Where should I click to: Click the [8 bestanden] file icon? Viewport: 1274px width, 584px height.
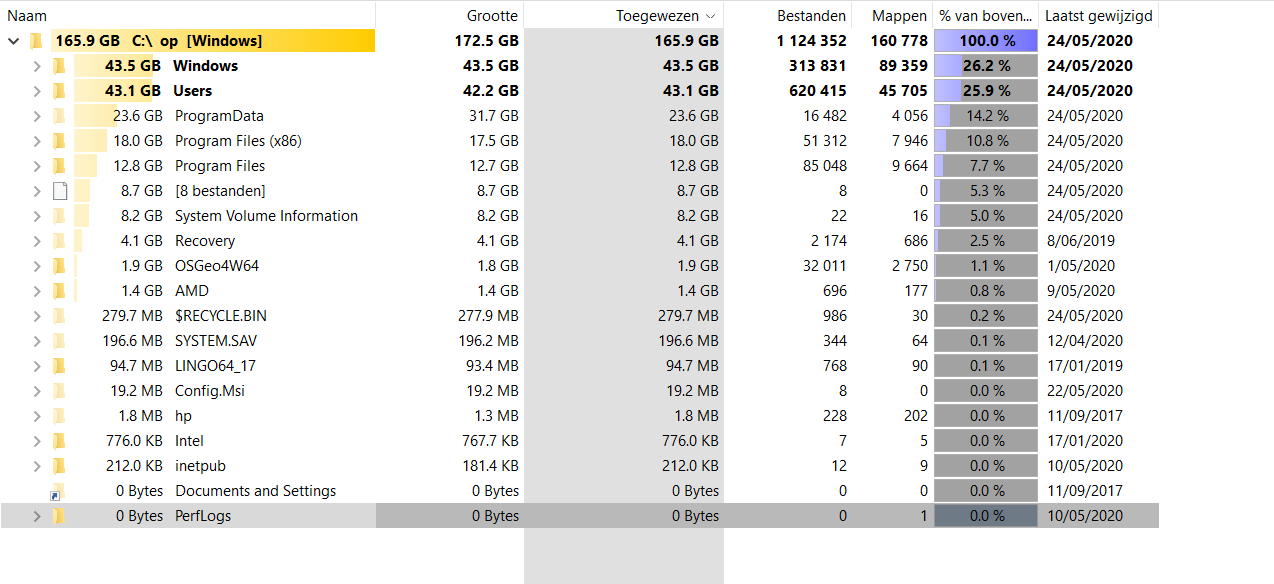(x=60, y=191)
